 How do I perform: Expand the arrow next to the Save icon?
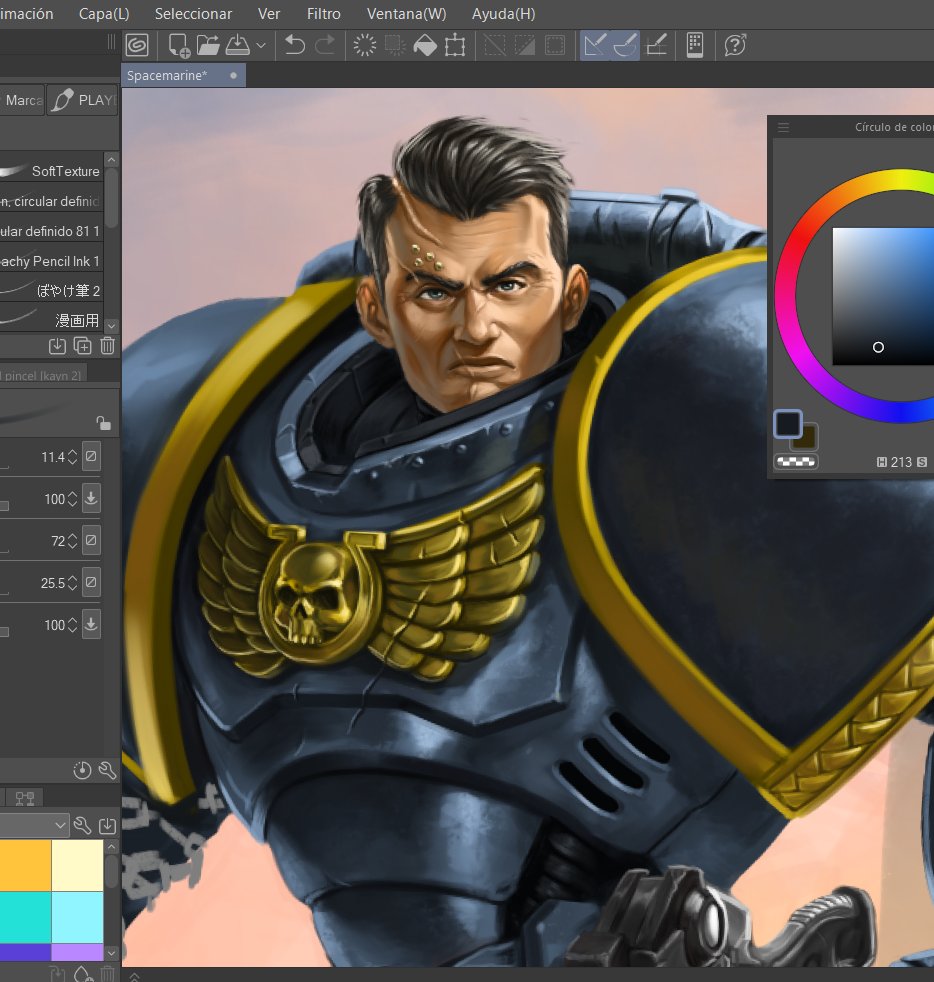261,46
